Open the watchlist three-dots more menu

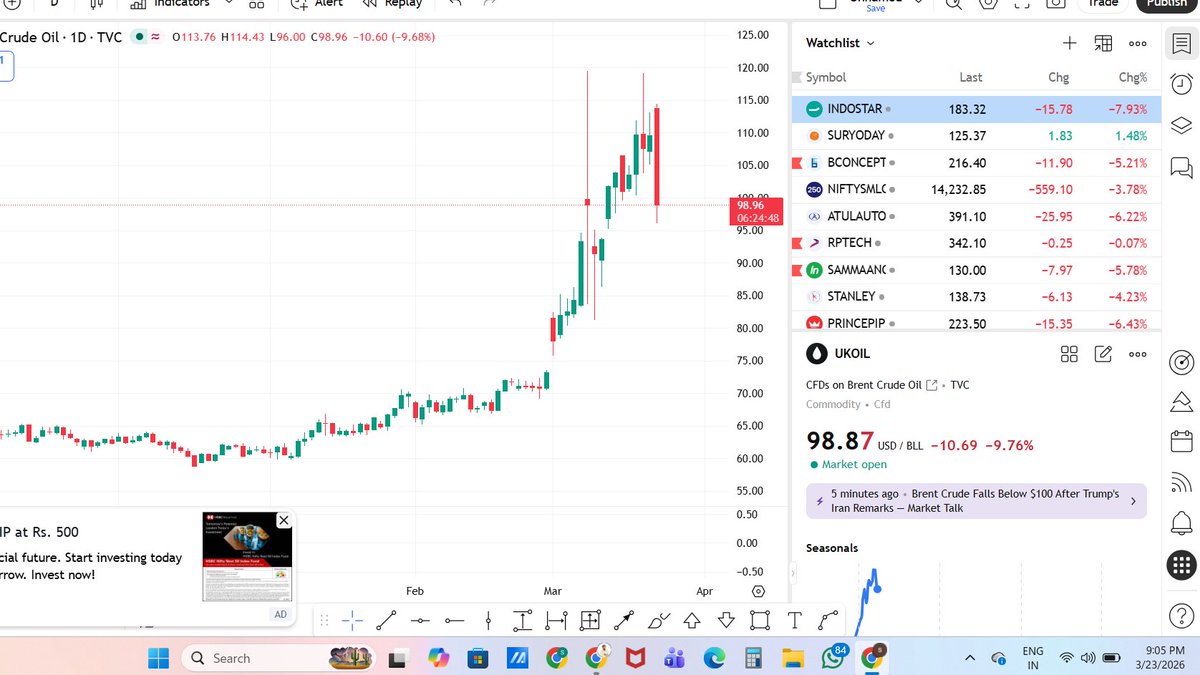(x=1138, y=43)
